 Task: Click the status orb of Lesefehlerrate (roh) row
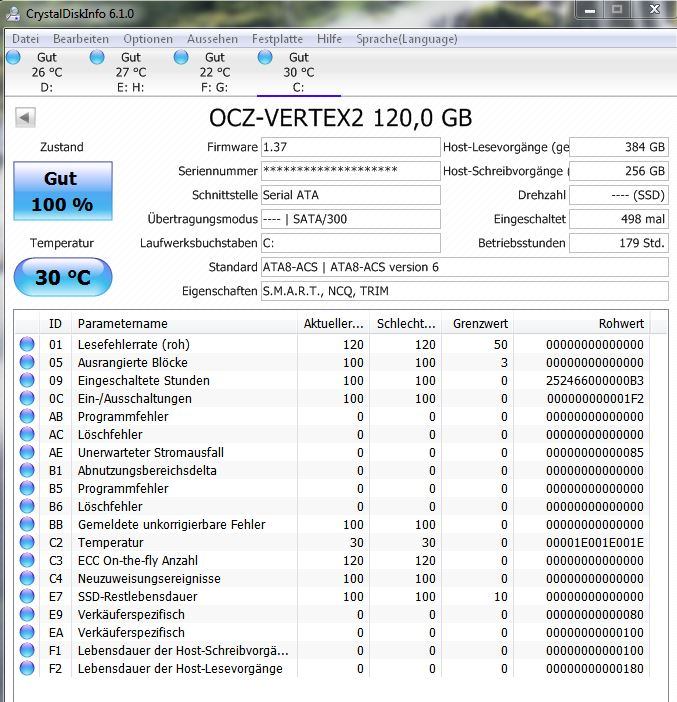point(27,344)
